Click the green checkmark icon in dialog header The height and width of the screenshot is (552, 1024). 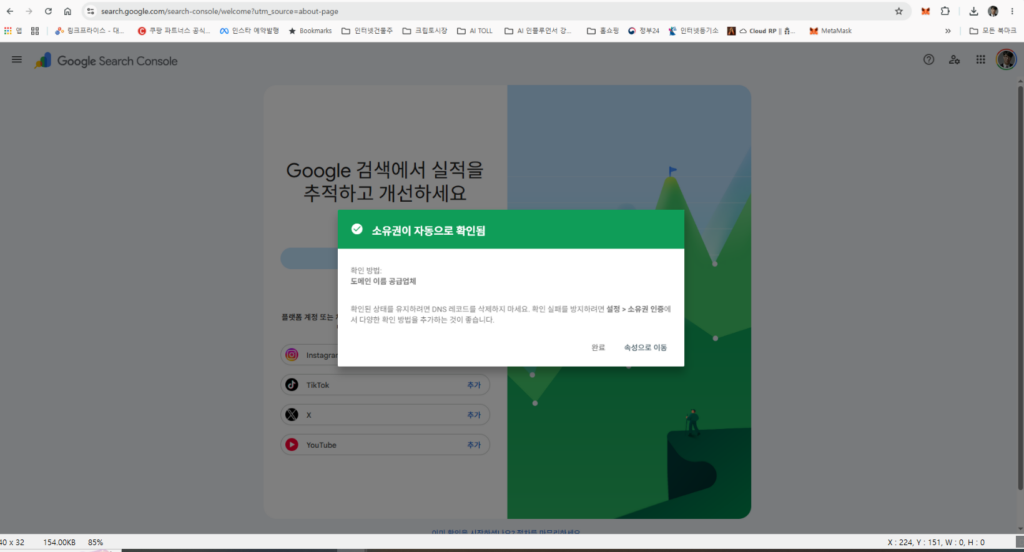(357, 229)
